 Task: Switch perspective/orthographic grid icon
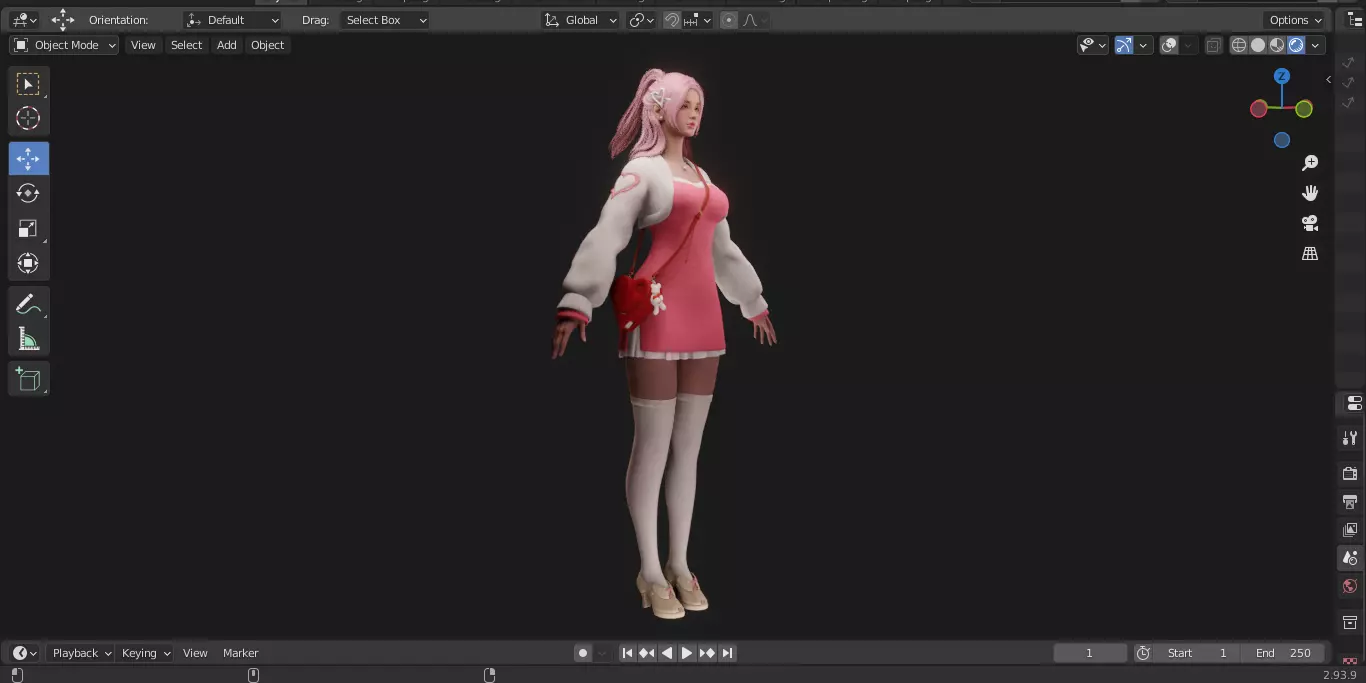tap(1310, 254)
